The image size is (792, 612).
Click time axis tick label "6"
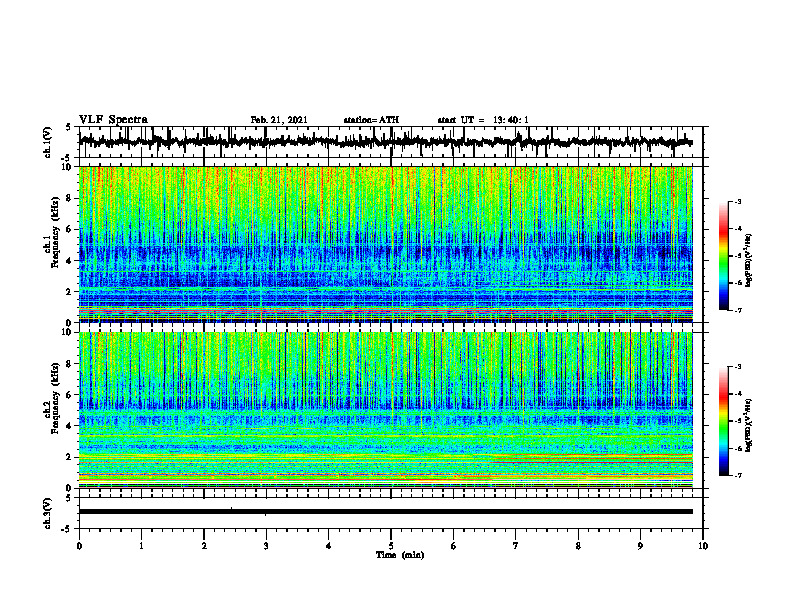453,546
